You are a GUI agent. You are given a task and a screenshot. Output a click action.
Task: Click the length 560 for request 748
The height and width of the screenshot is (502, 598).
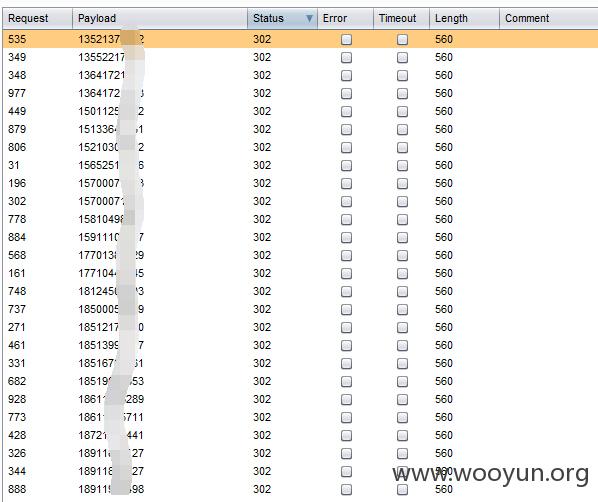pyautogui.click(x=444, y=291)
